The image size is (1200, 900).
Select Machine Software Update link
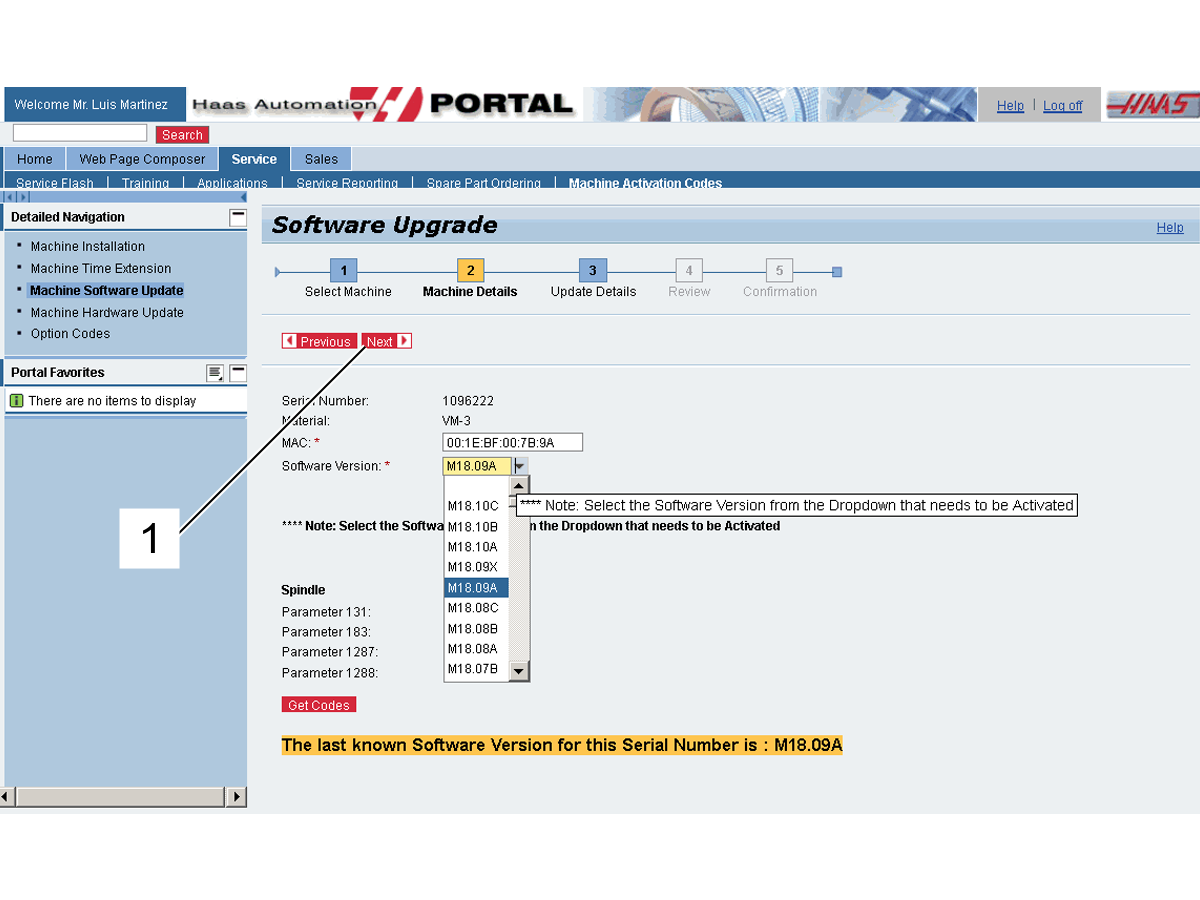click(107, 291)
